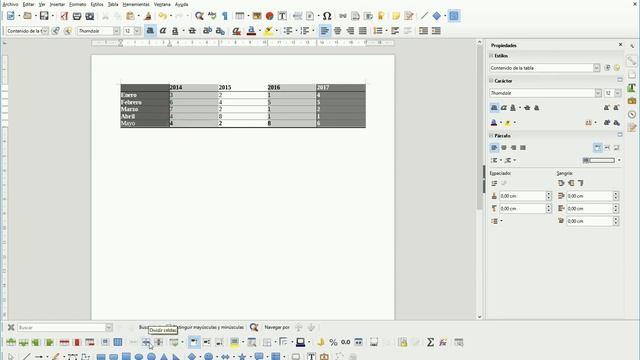
Task: Click above paragraph spacing input field
Action: pos(522,196)
